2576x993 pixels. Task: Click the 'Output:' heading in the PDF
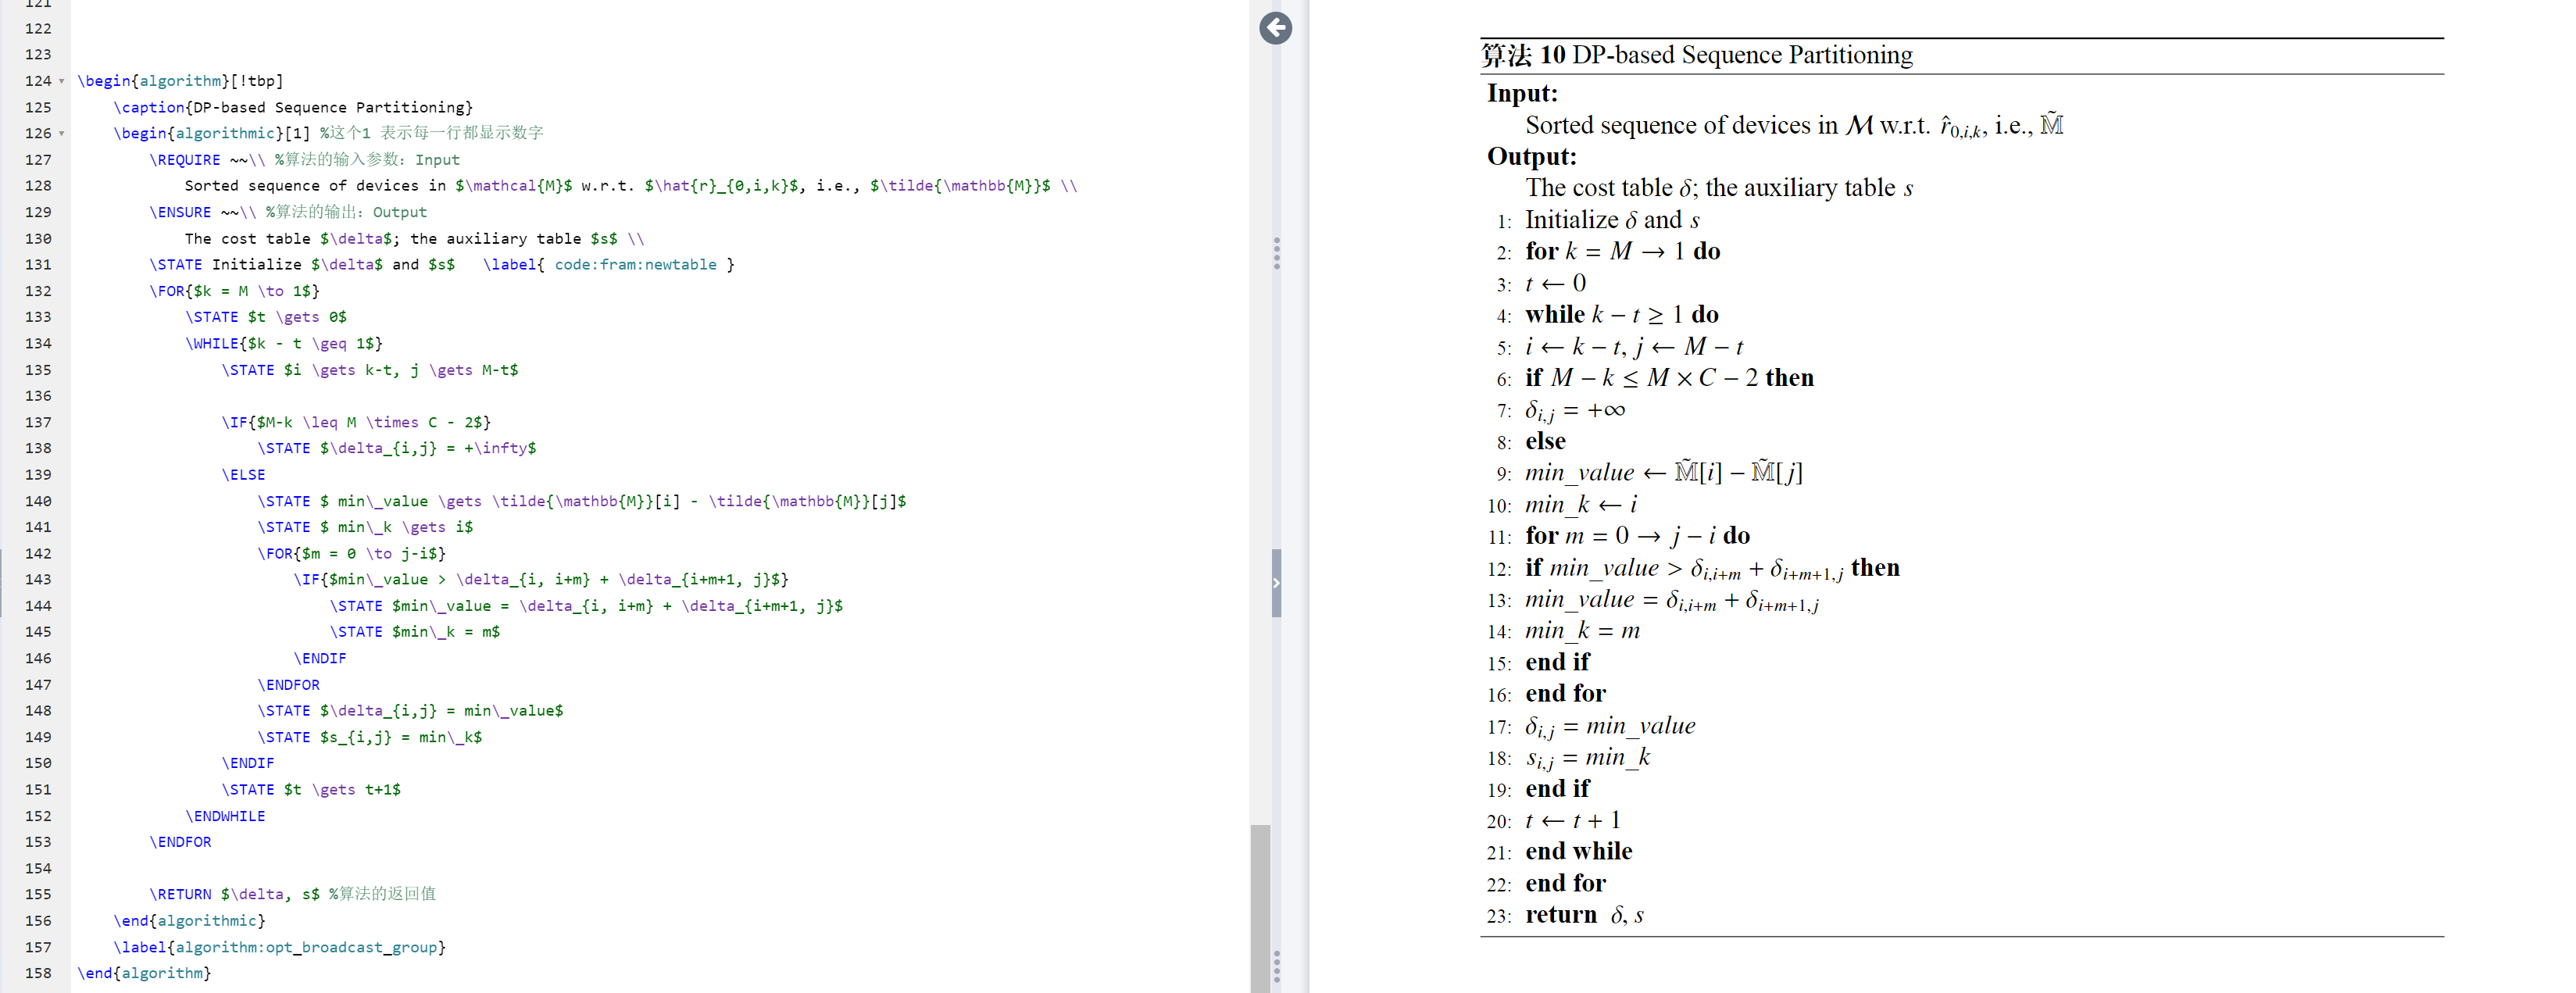coord(1531,157)
